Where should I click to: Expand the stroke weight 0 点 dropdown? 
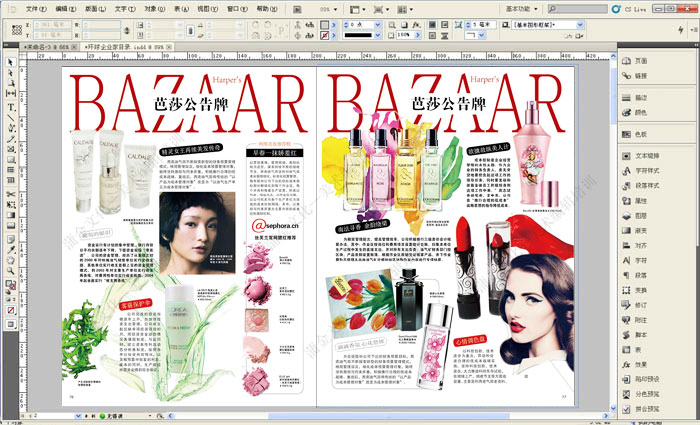(x=378, y=25)
